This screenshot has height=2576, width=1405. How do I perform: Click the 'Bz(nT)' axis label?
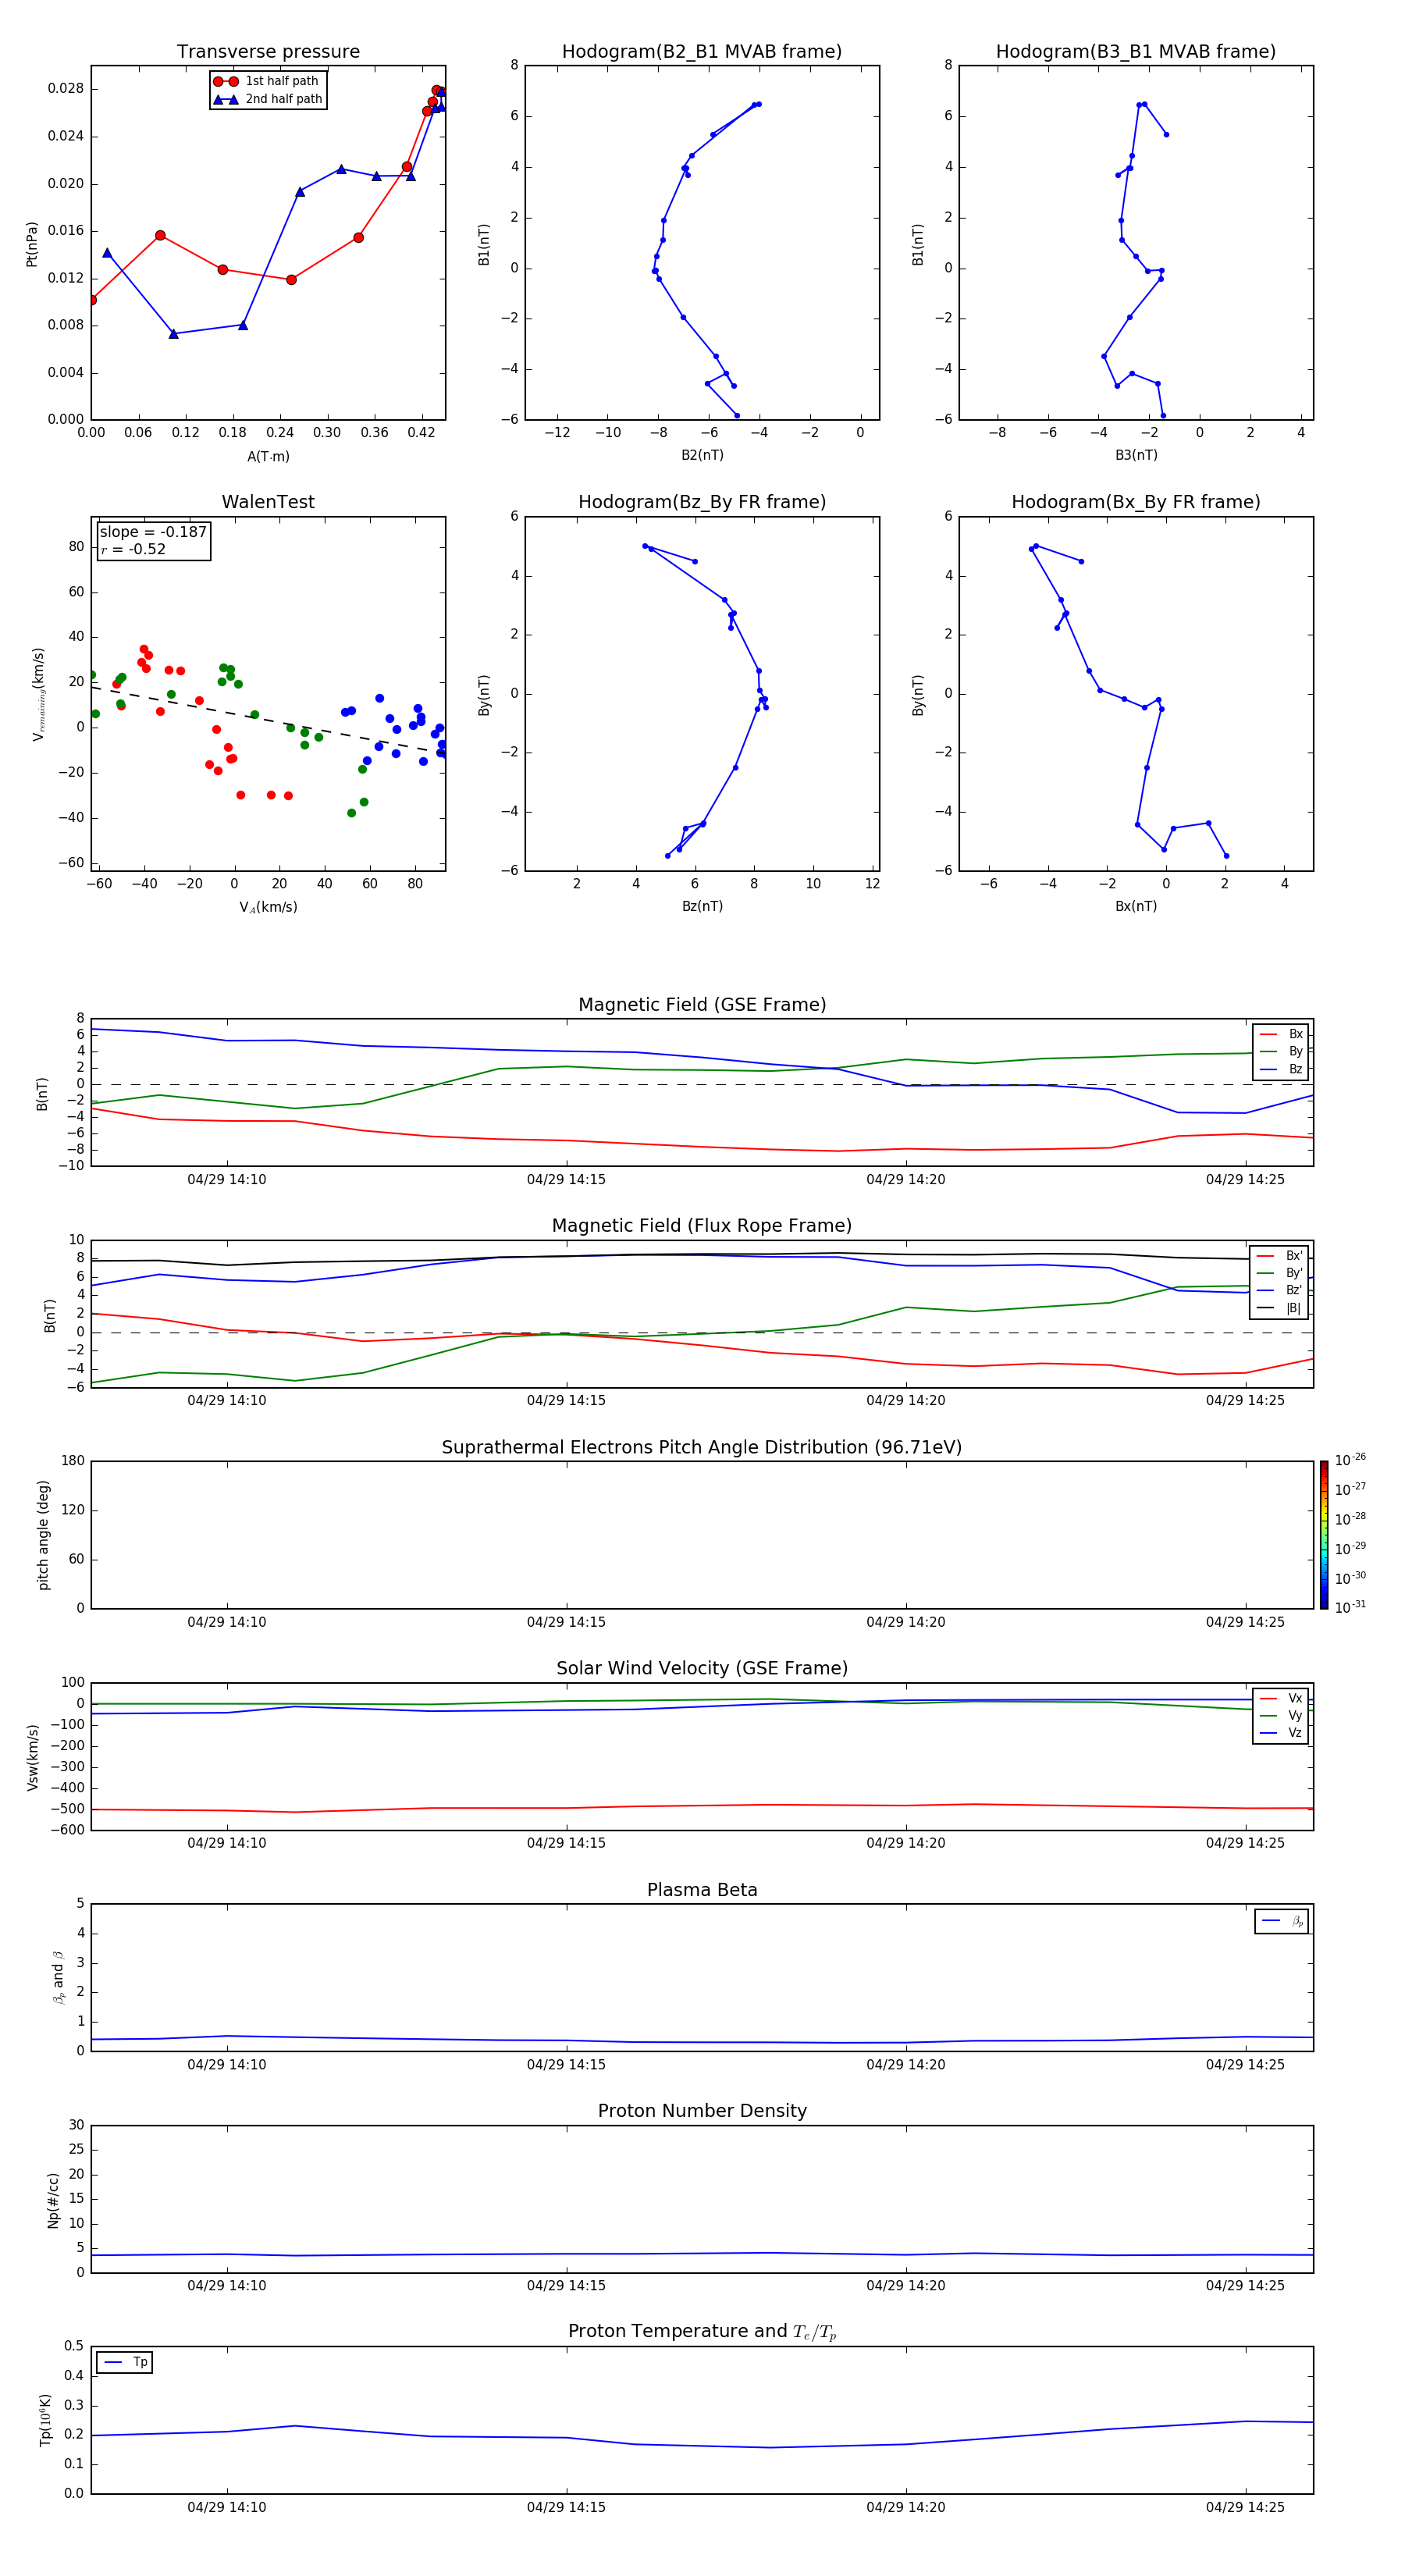click(x=702, y=906)
